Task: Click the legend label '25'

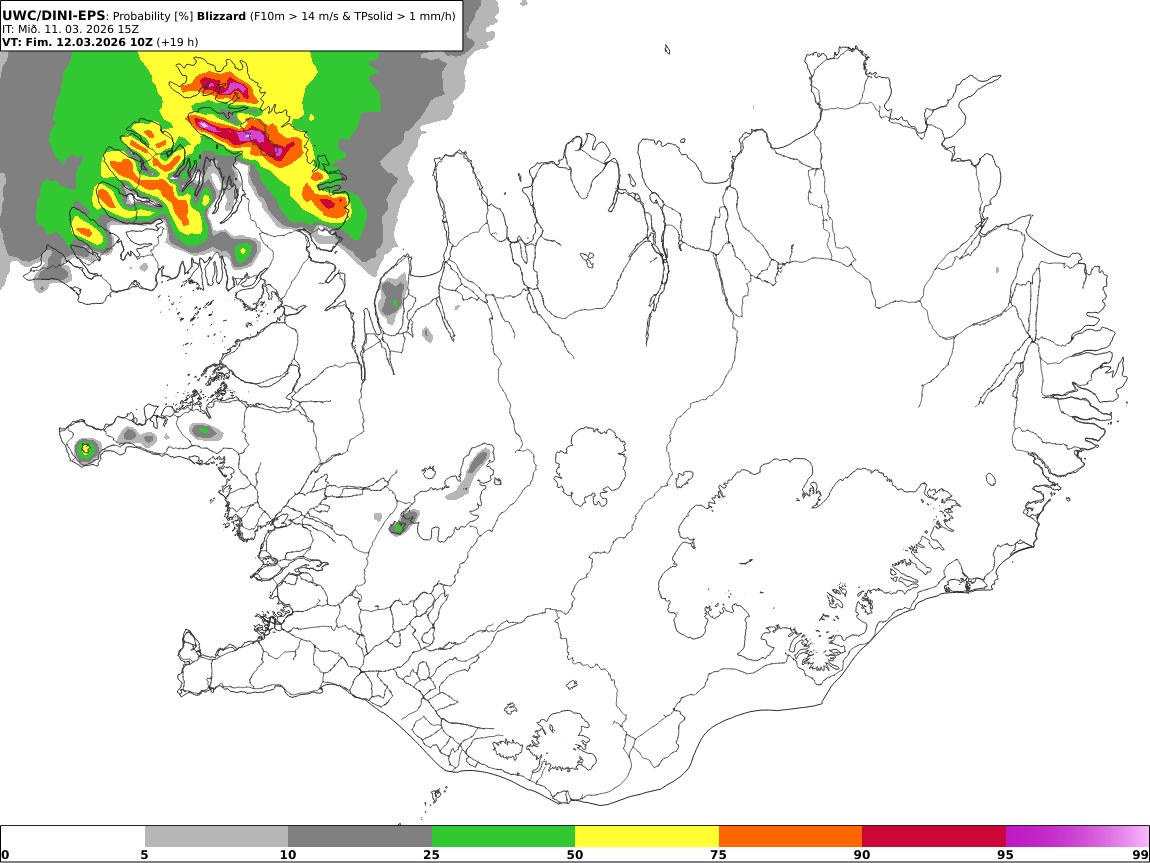Action: tap(431, 855)
